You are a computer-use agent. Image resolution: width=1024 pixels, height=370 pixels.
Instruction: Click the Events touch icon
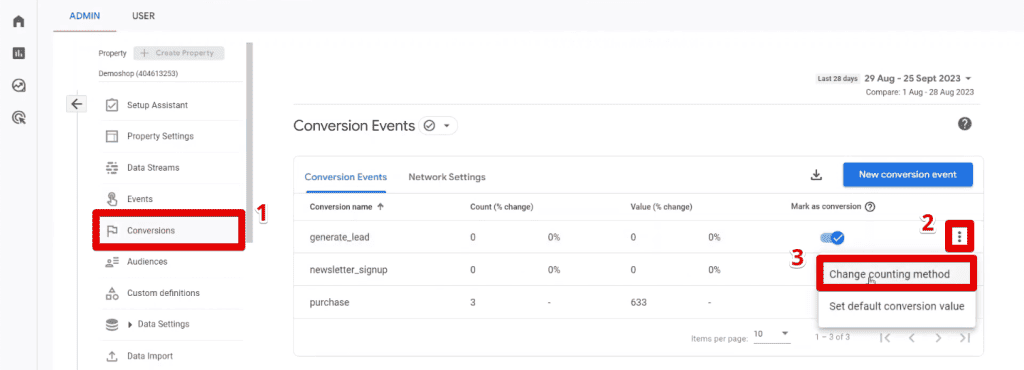click(x=112, y=199)
